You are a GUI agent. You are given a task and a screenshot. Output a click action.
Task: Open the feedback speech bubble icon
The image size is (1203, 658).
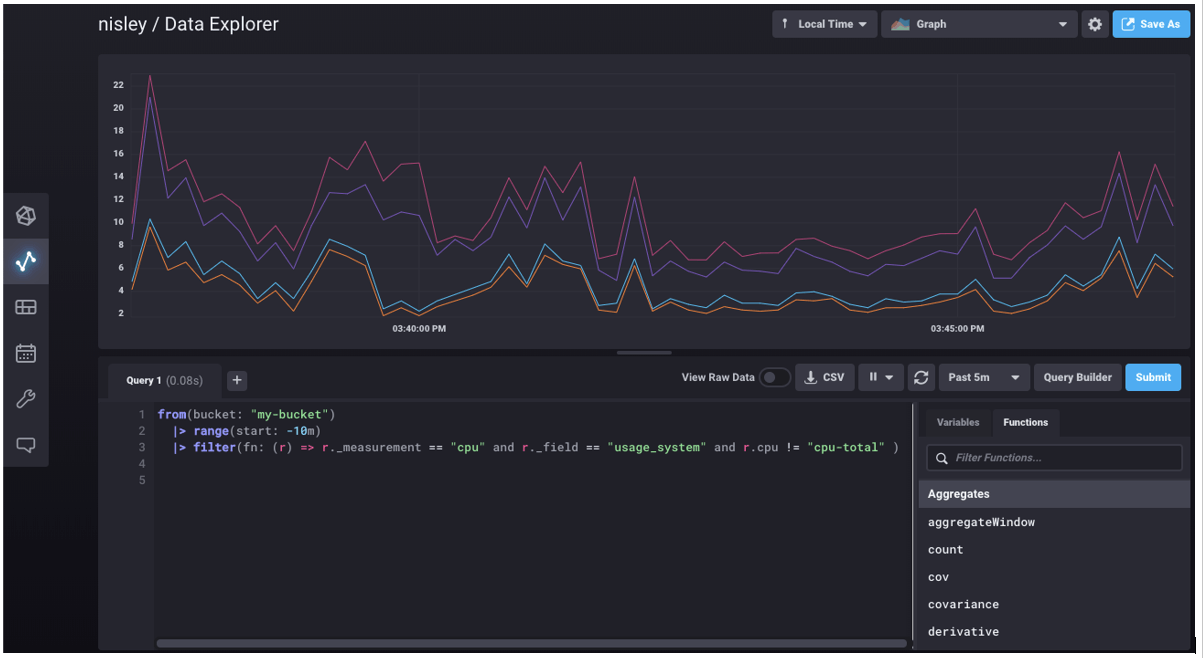tap(26, 445)
